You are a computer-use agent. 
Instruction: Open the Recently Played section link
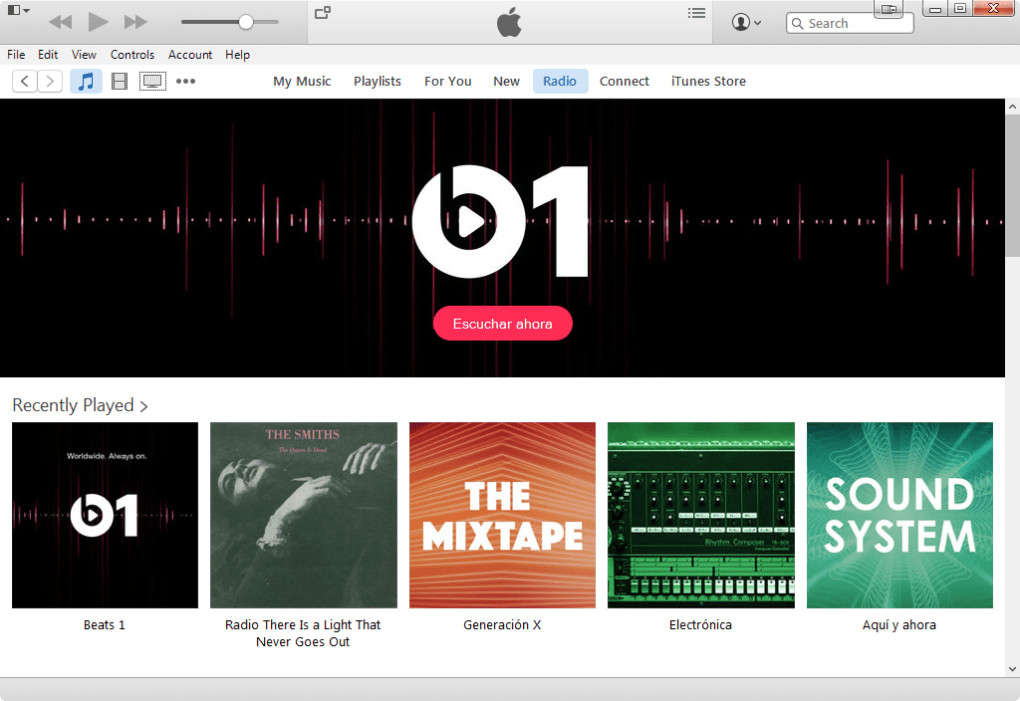(x=80, y=405)
